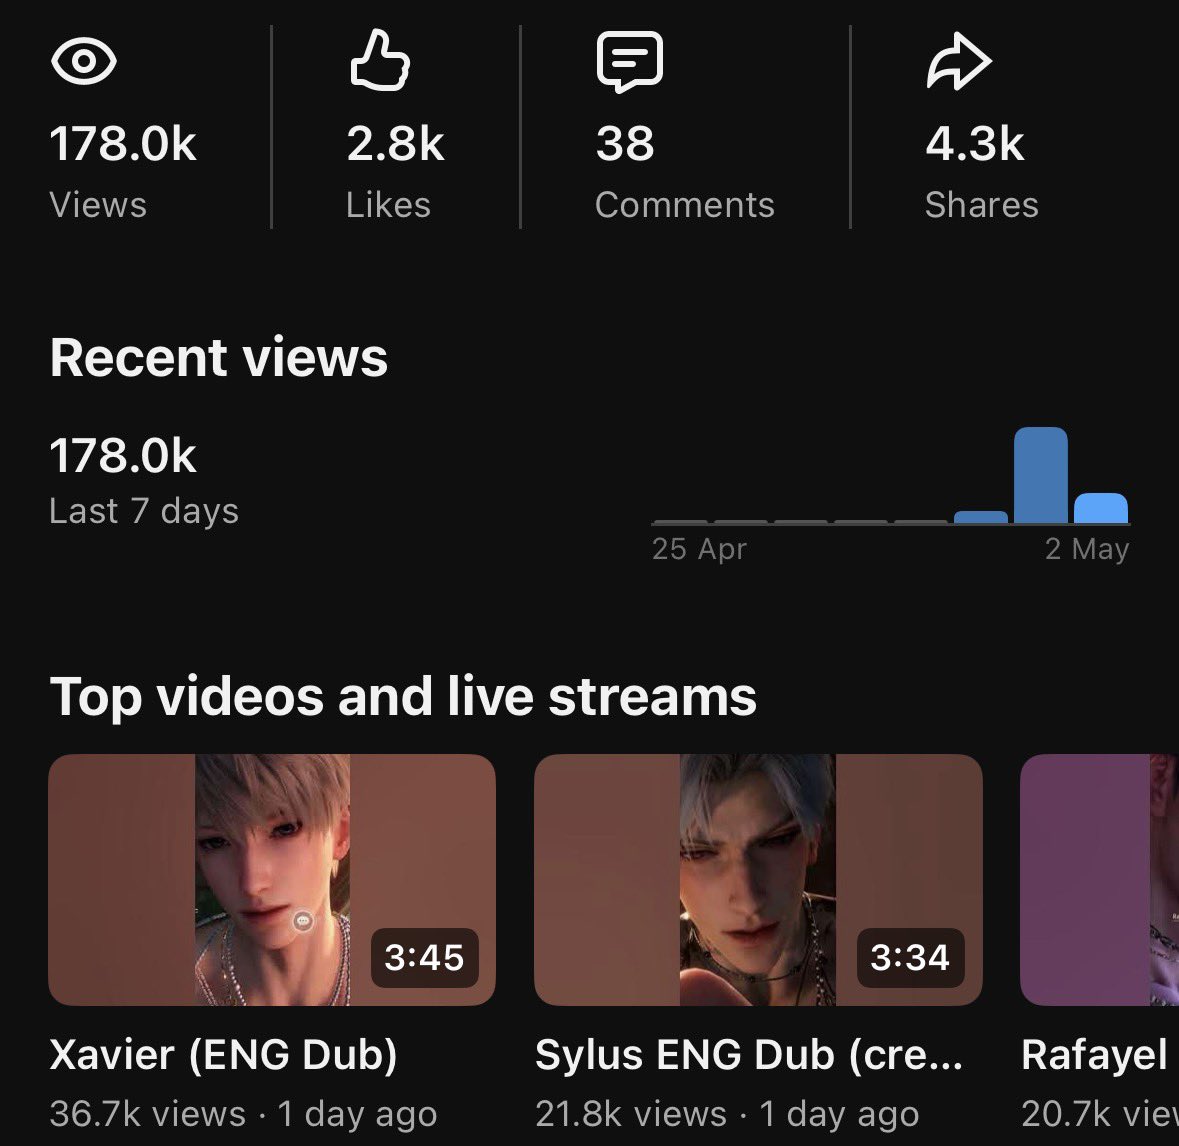
Task: Tap the 20.7k views text under Rafayel
Action: point(1099,1114)
